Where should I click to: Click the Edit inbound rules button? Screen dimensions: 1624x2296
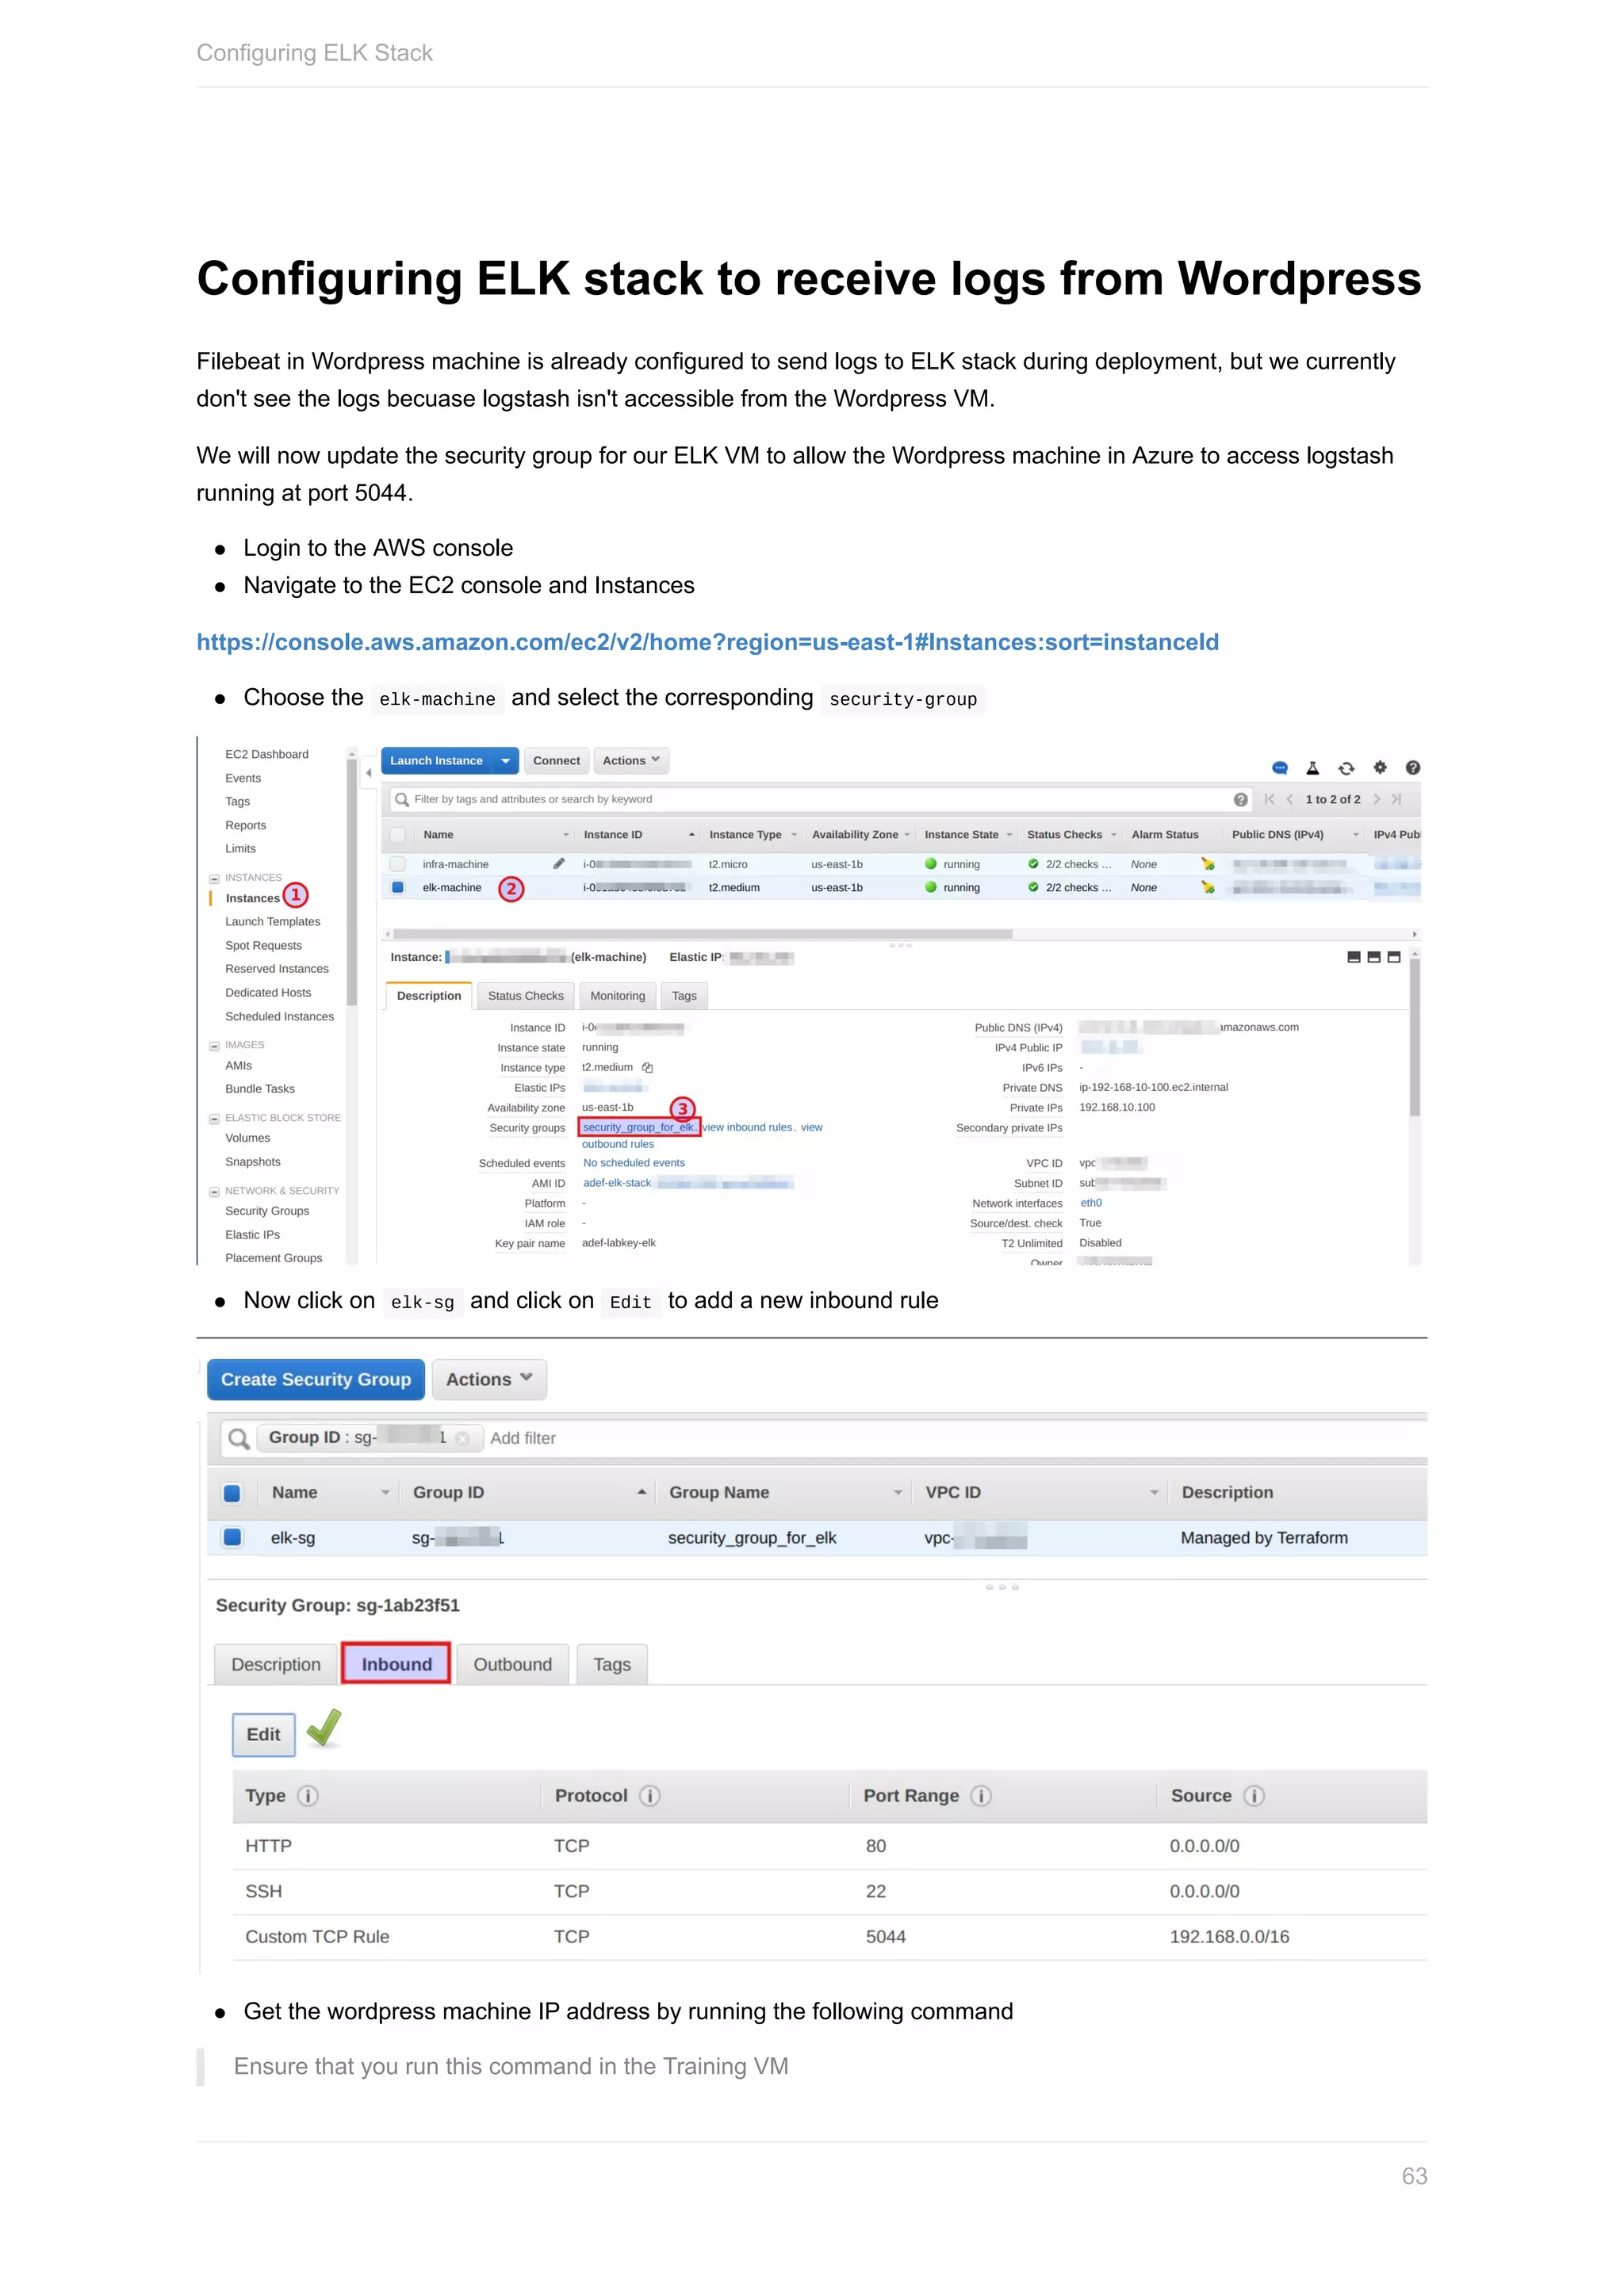(263, 1734)
